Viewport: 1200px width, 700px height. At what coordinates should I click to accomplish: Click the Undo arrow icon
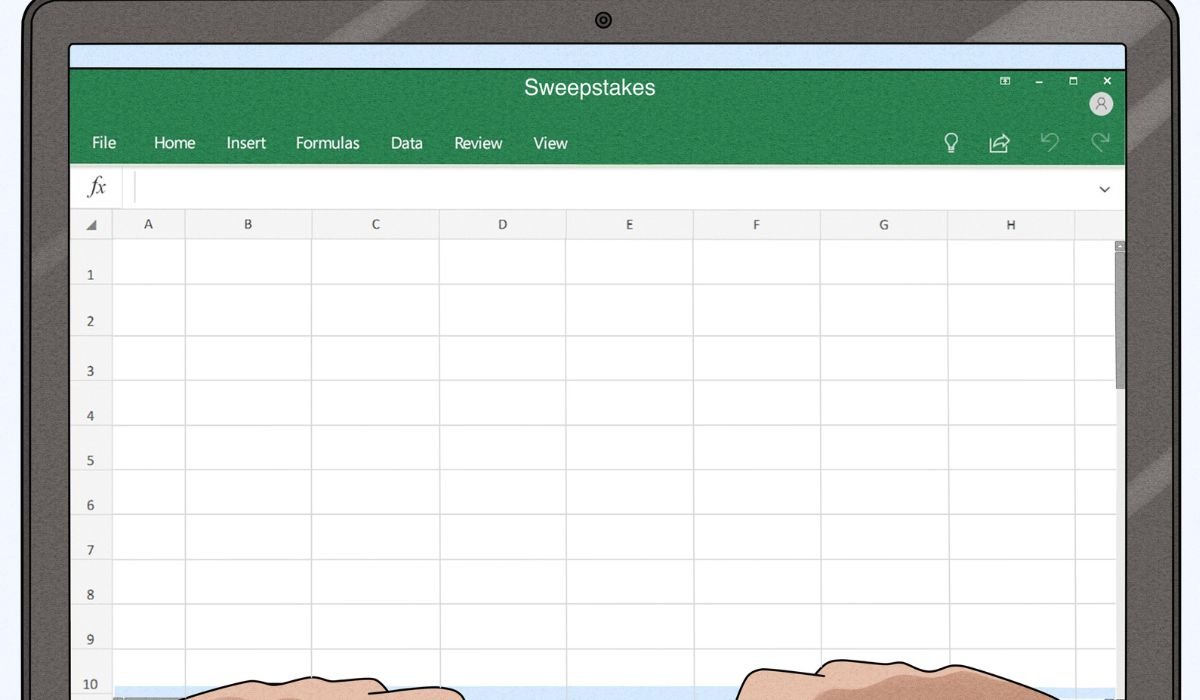[x=1049, y=142]
